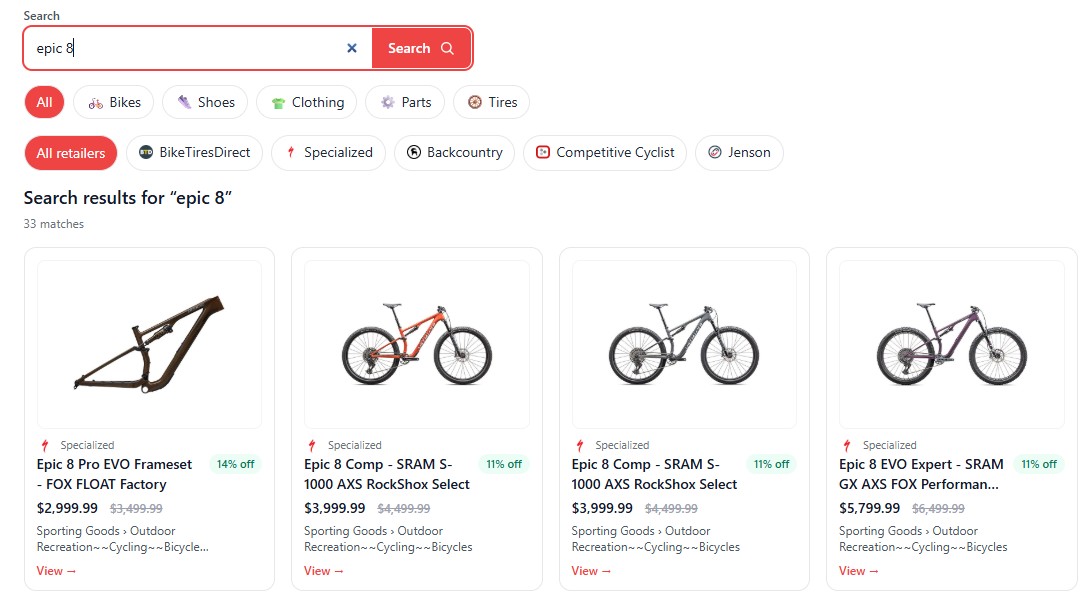Click the red Search button
The height and width of the screenshot is (599, 1091).
pos(421,48)
